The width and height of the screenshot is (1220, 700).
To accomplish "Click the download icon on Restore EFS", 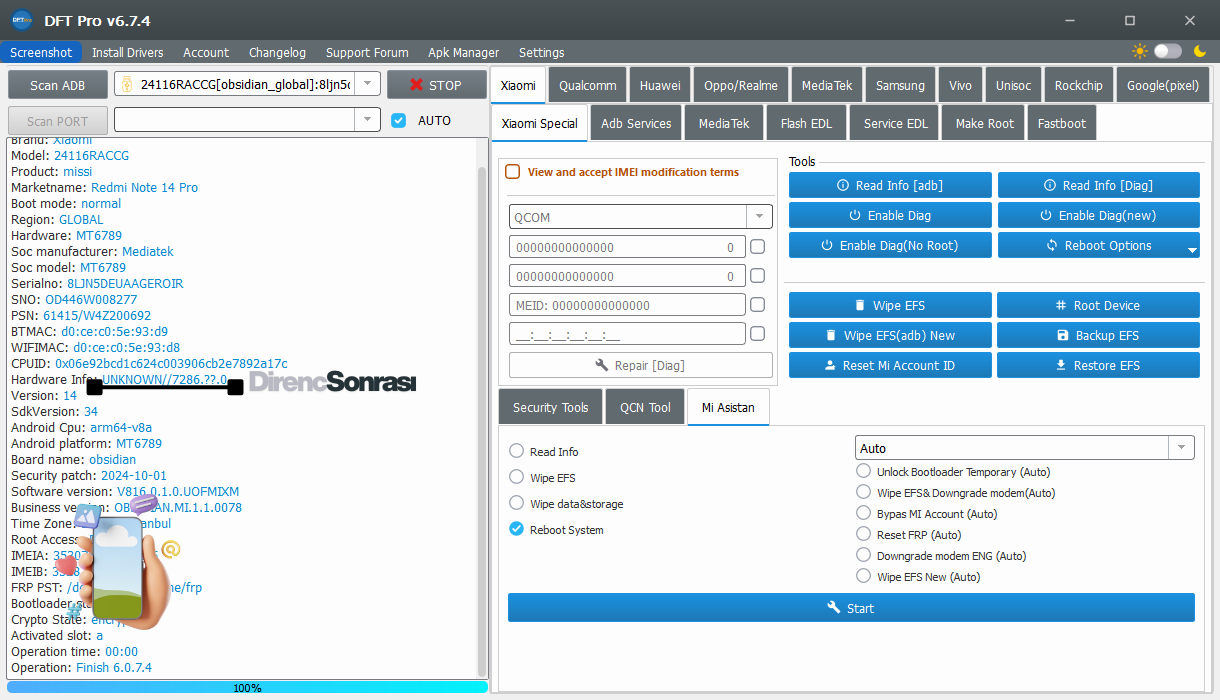I will [1060, 365].
